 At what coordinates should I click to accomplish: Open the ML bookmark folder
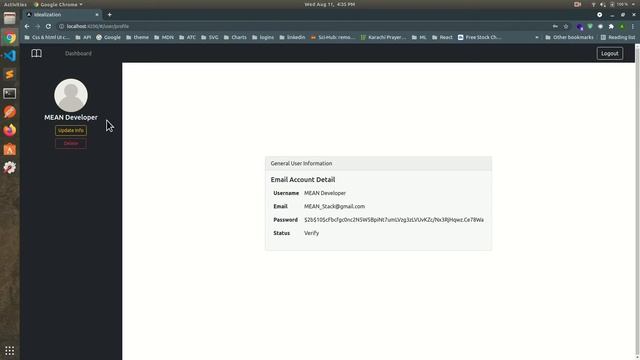[419, 37]
